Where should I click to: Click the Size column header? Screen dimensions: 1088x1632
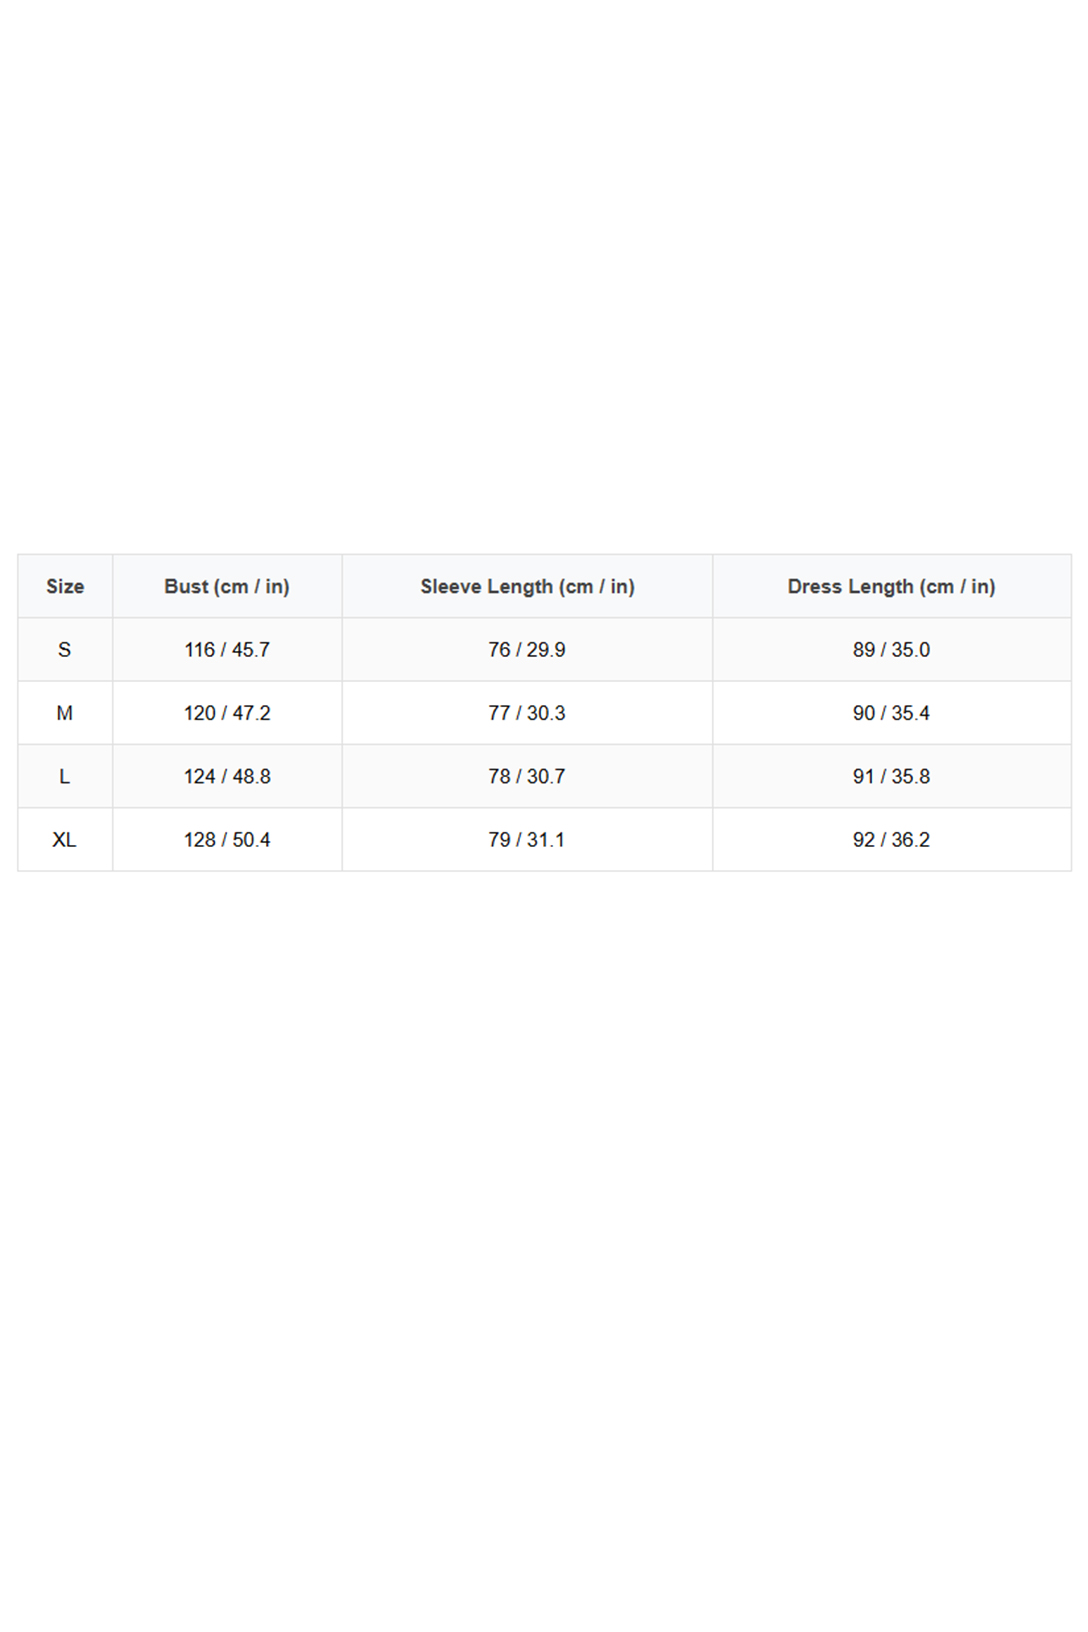tap(65, 587)
